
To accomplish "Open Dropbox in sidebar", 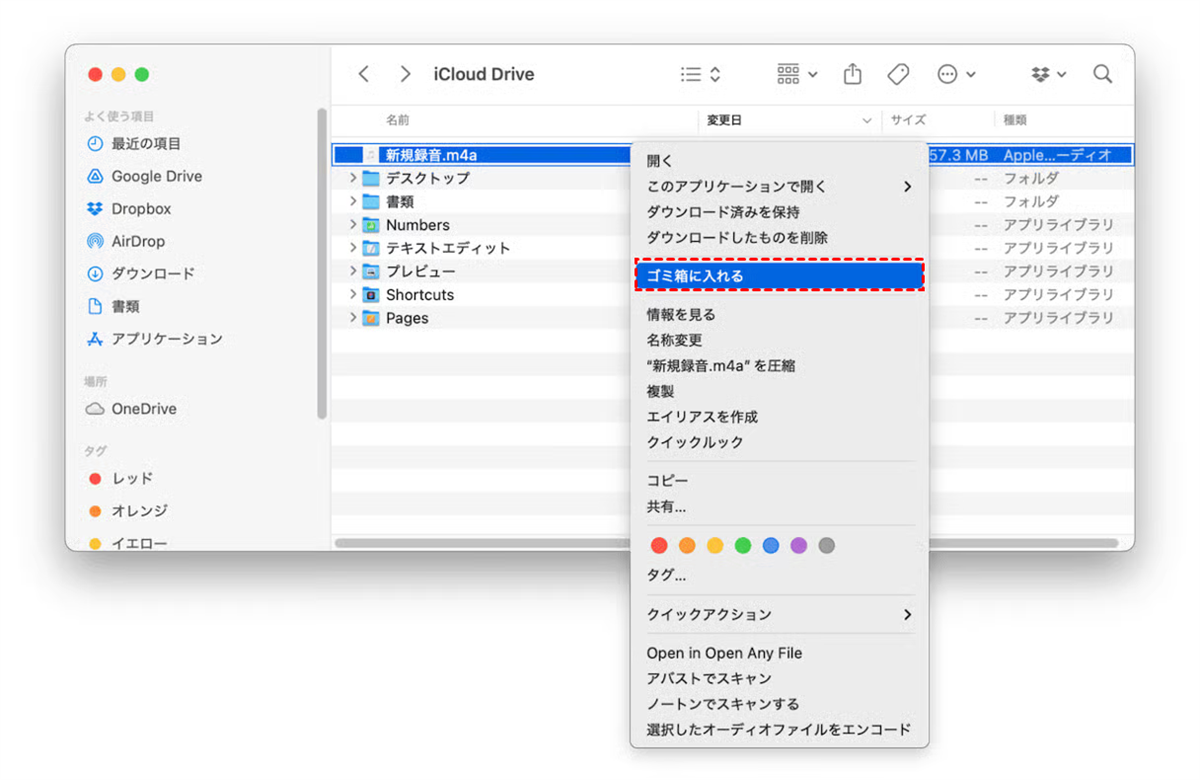I will pyautogui.click(x=129, y=209).
